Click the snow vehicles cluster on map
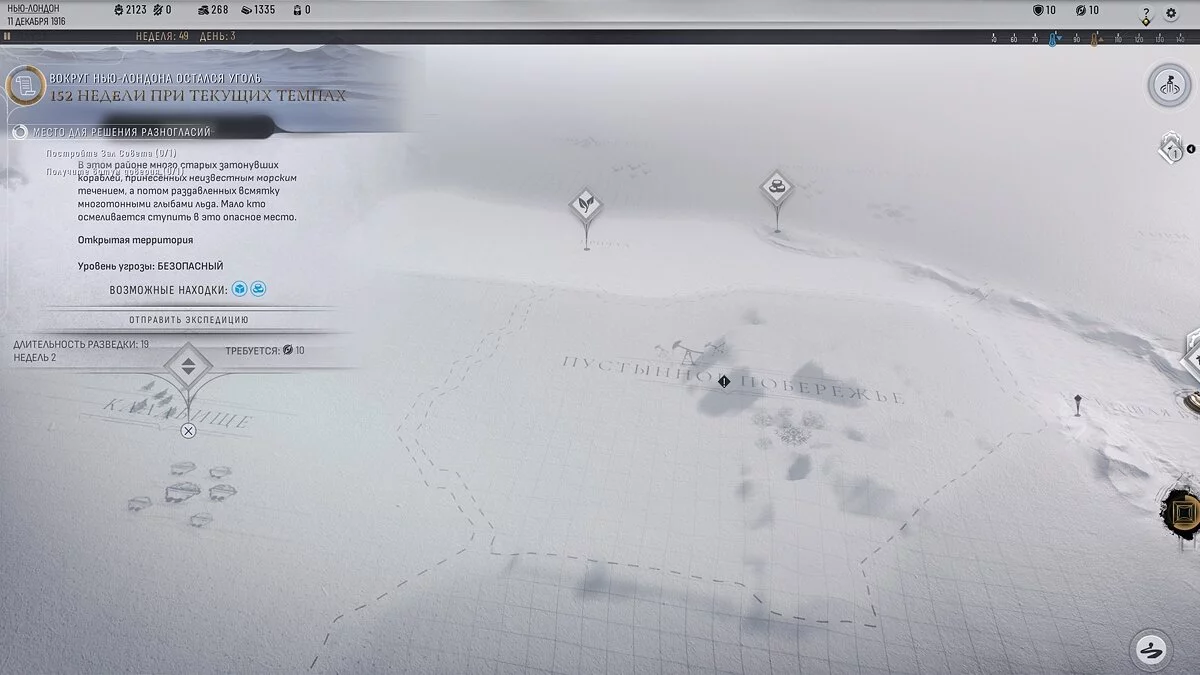Viewport: 1200px width, 675px height. point(183,491)
